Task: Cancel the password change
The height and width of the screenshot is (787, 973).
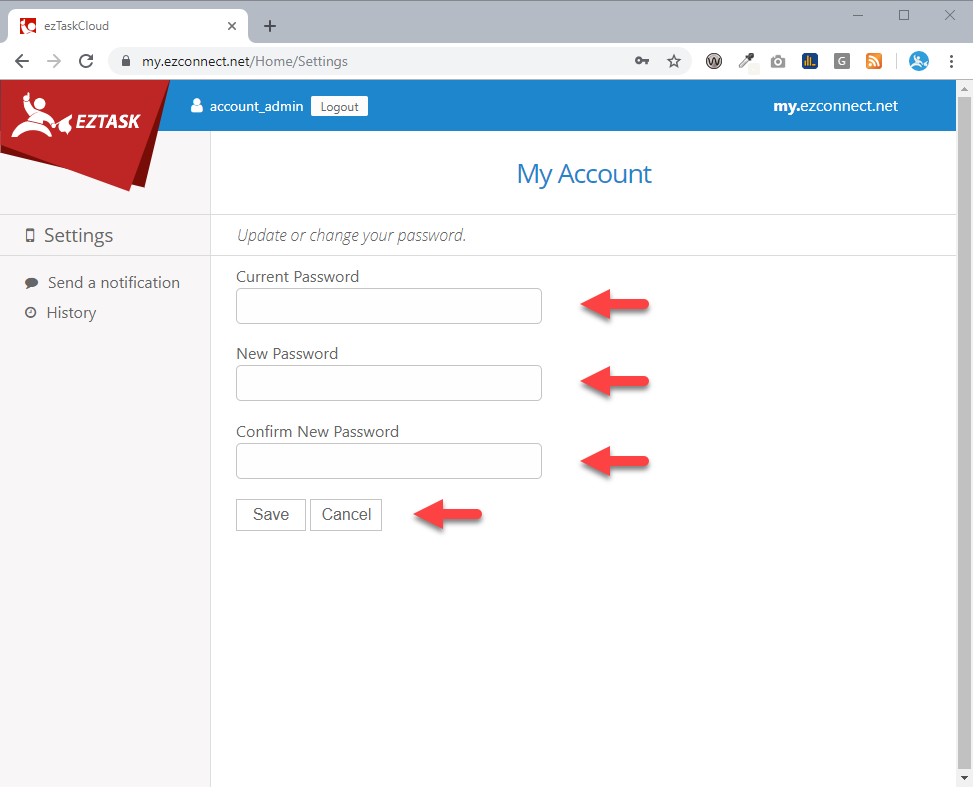Action: pyautogui.click(x=346, y=515)
